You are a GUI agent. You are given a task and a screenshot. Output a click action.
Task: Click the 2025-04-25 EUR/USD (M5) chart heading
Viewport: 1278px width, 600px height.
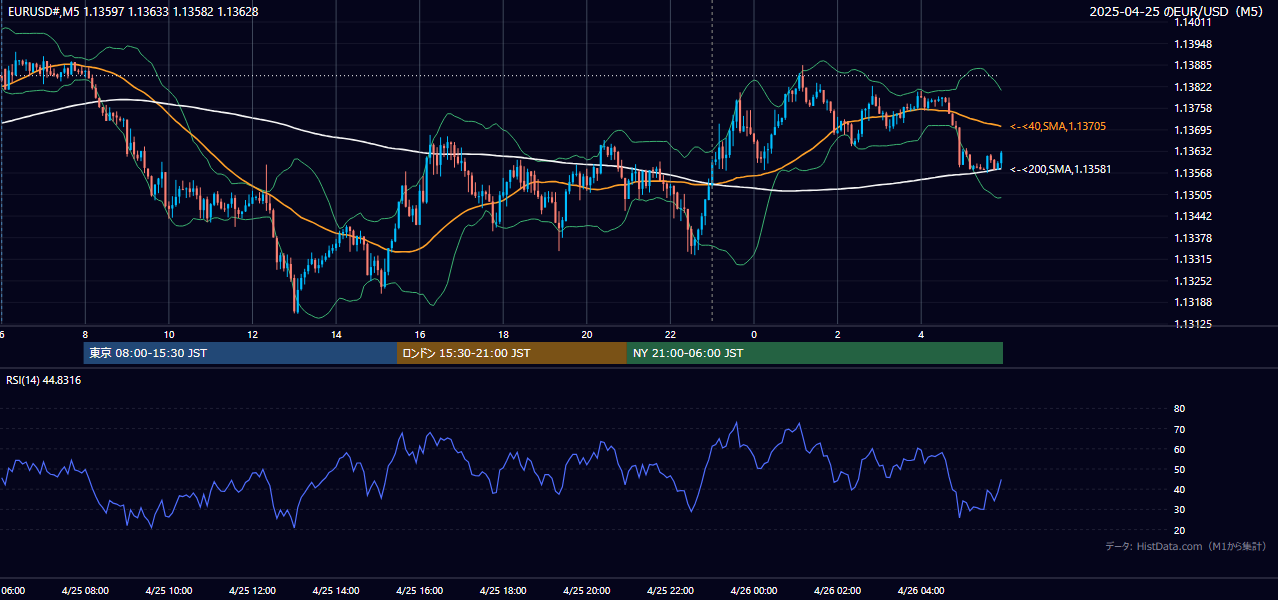[x=1177, y=12]
